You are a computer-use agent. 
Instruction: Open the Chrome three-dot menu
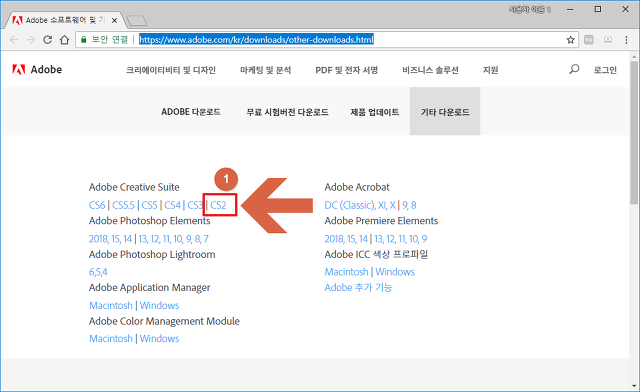pyautogui.click(x=626, y=40)
